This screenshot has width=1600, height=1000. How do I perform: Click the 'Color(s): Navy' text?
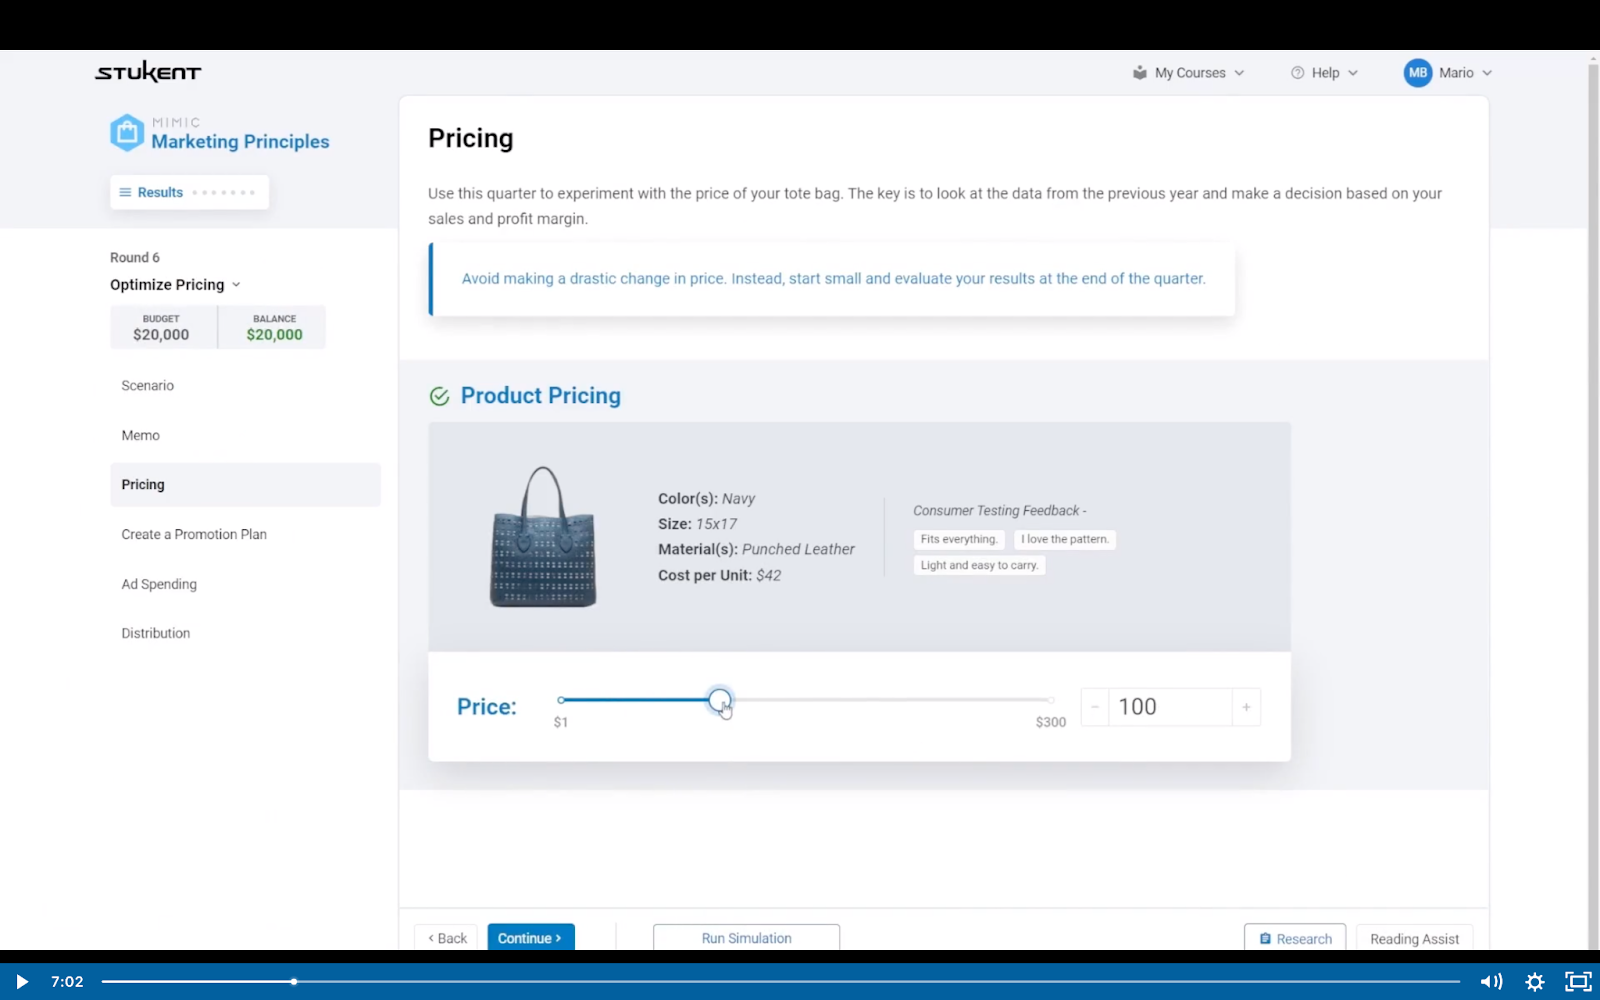(x=706, y=499)
